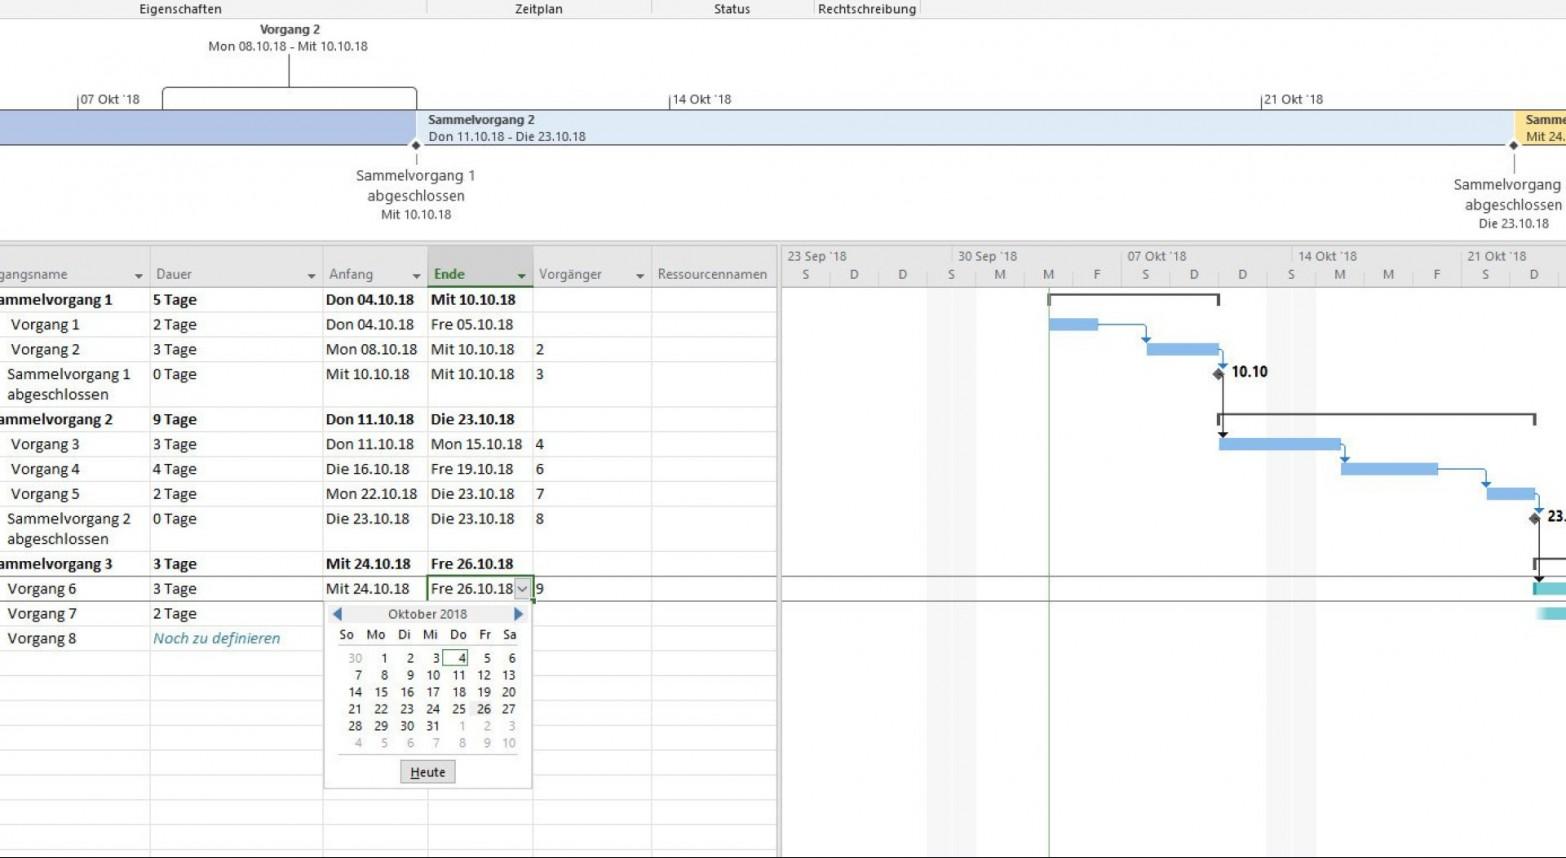Image resolution: width=1566 pixels, height=858 pixels.
Task: Go to previous month in calendar
Action: tap(337, 614)
